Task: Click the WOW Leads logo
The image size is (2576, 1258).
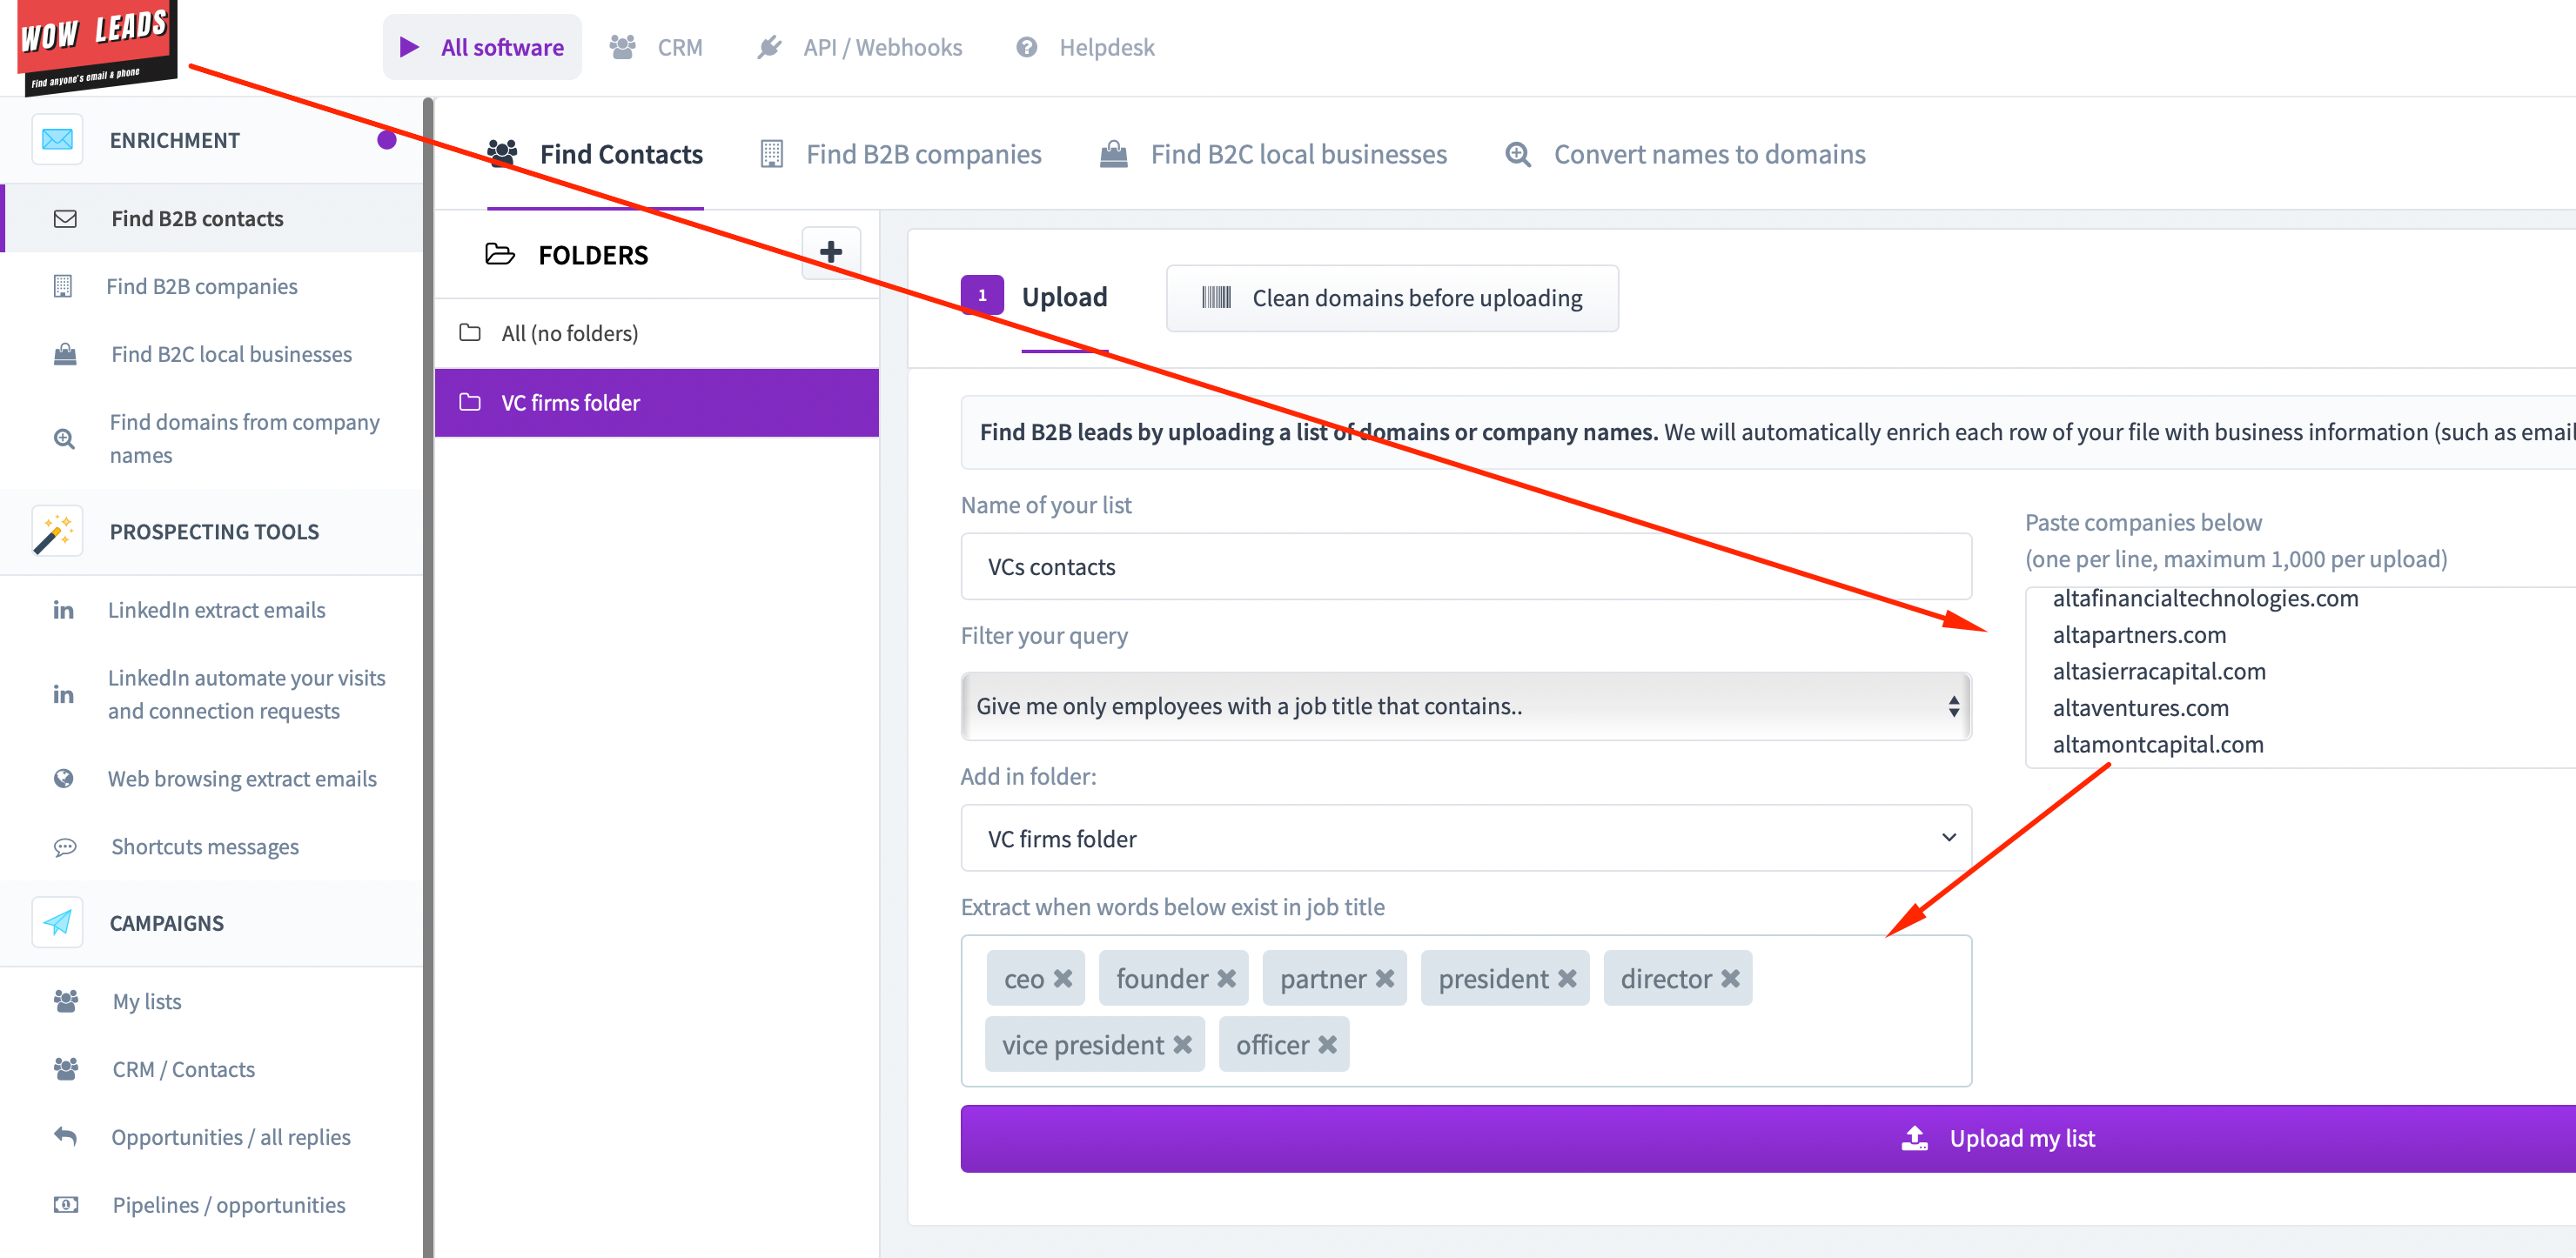Action: [96, 45]
